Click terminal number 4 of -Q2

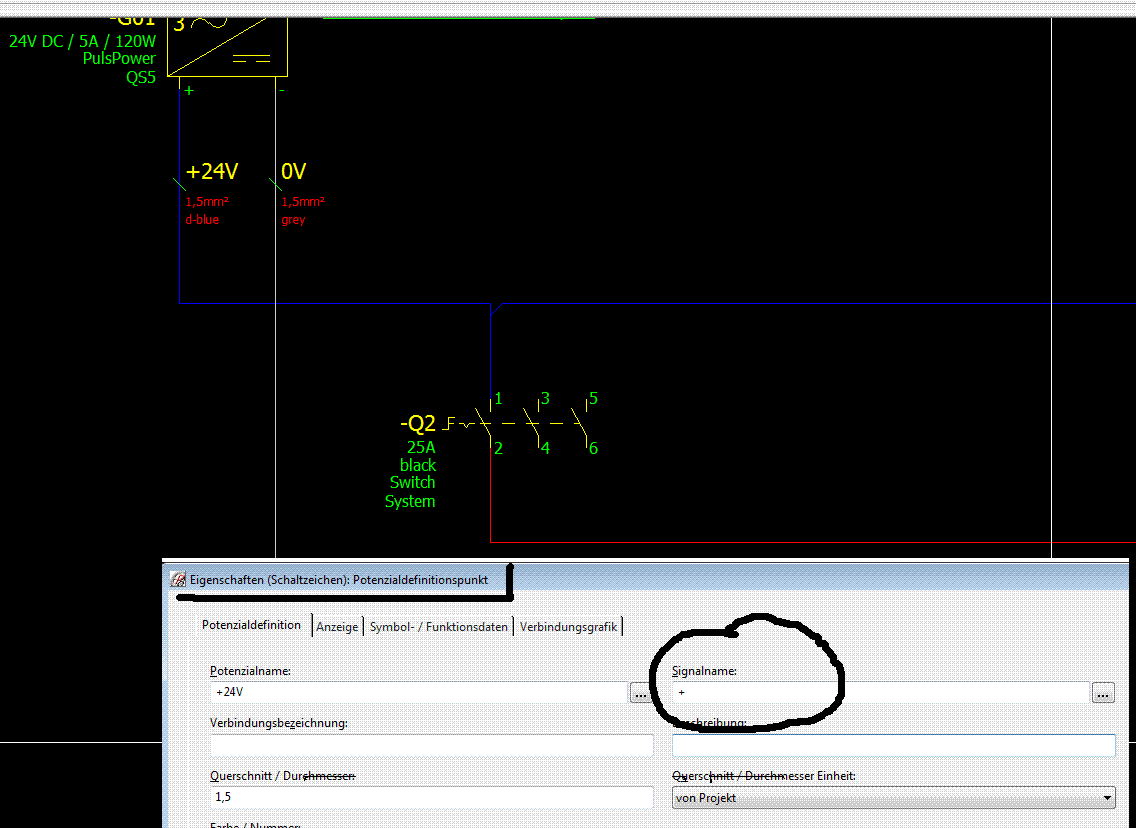click(x=546, y=448)
